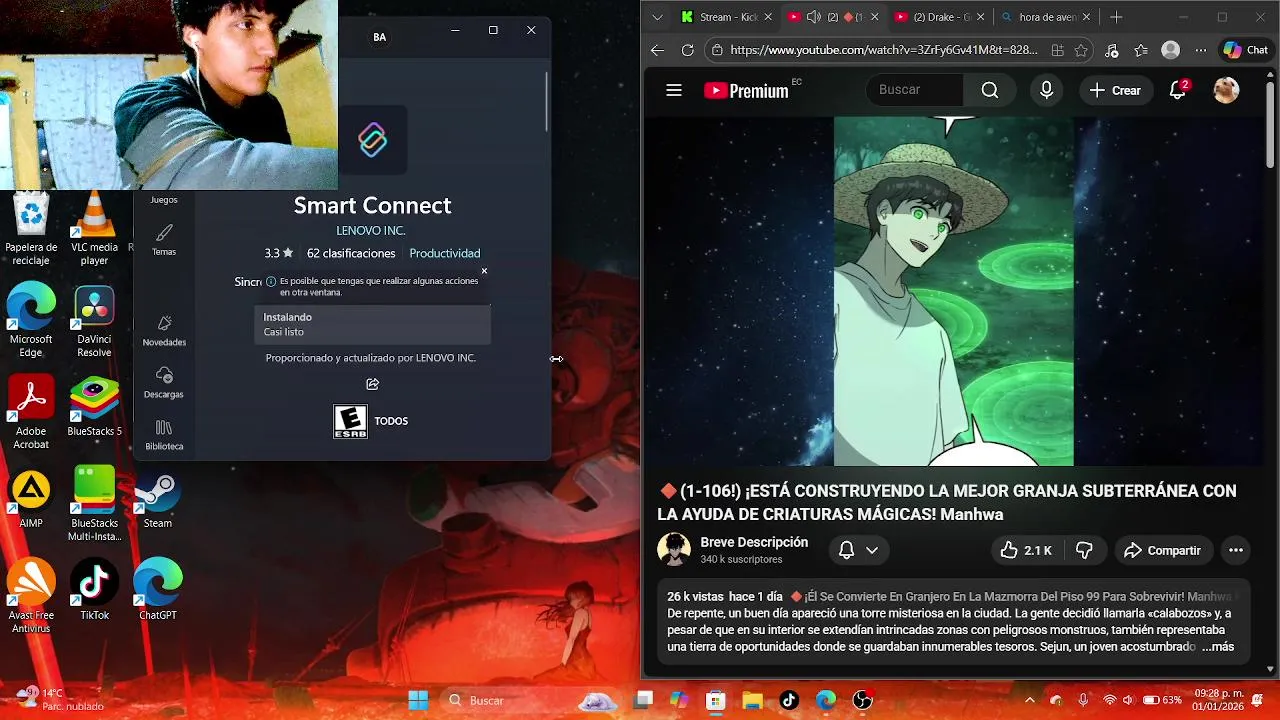Open Novedades in Microsoft Store sidebar
1280x720 pixels.
pos(164,331)
